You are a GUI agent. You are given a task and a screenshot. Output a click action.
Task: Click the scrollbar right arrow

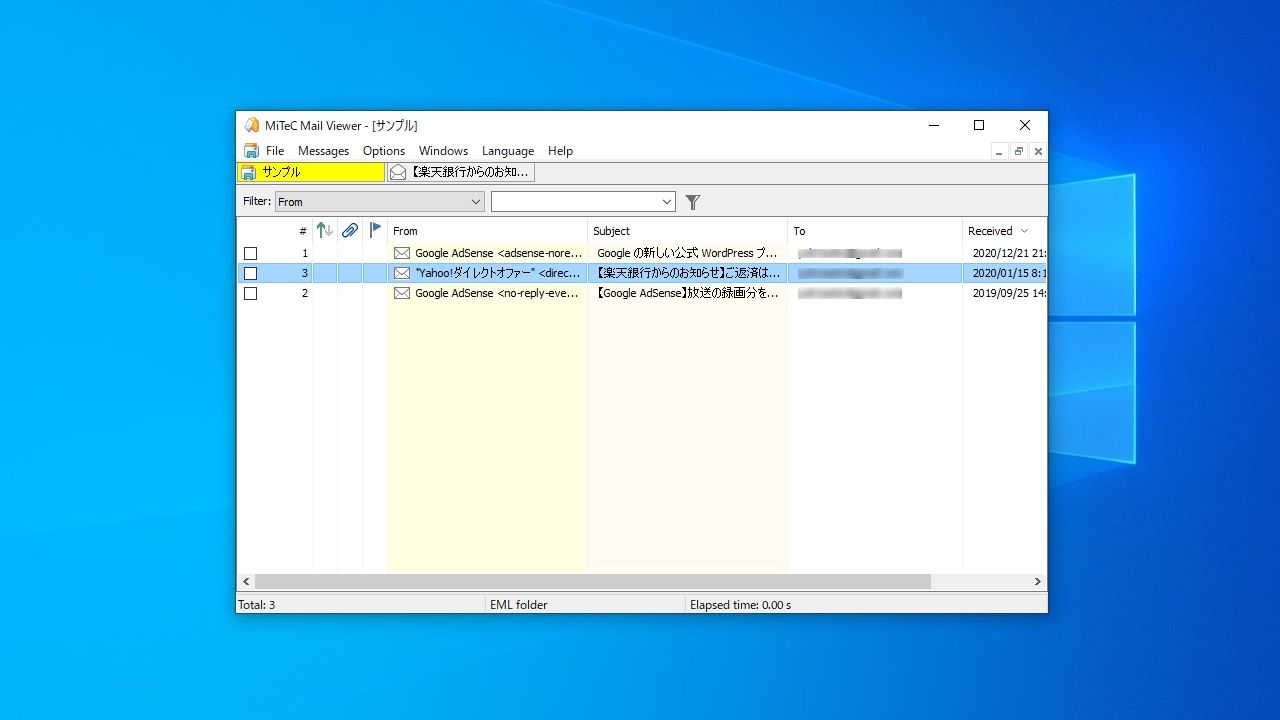1038,581
